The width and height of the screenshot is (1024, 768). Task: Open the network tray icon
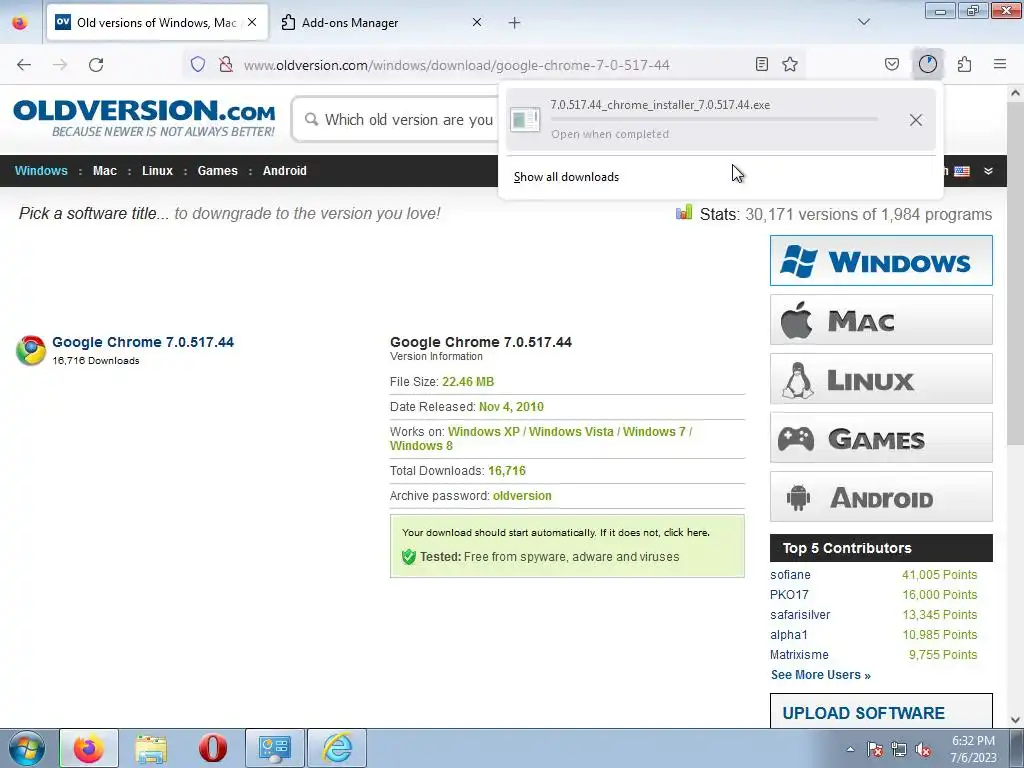[x=899, y=749]
